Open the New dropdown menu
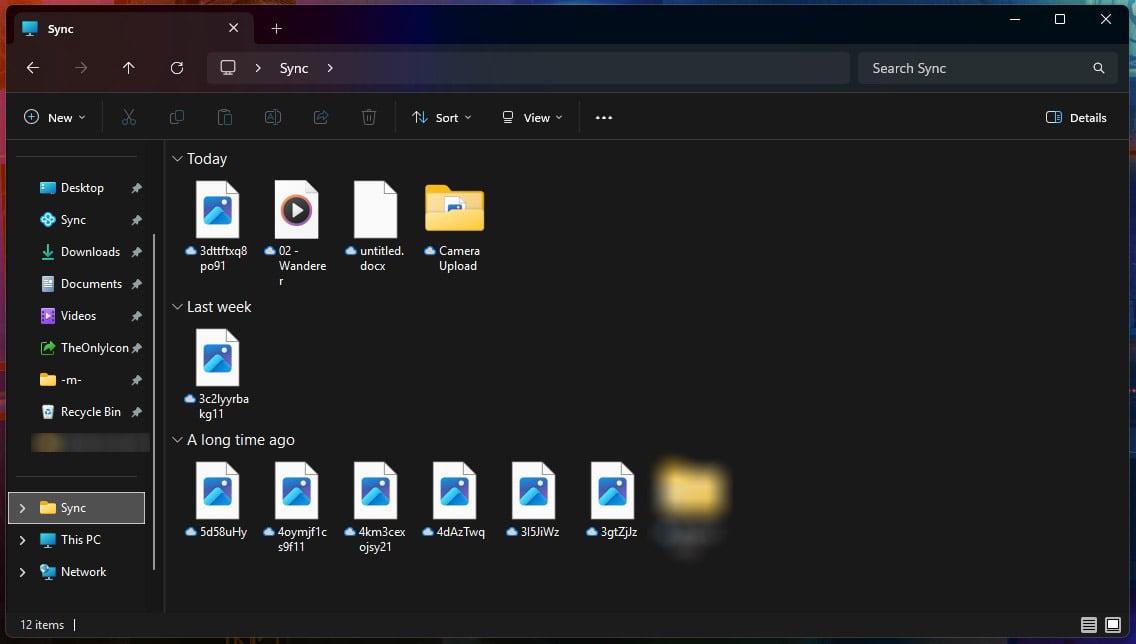 click(x=55, y=117)
